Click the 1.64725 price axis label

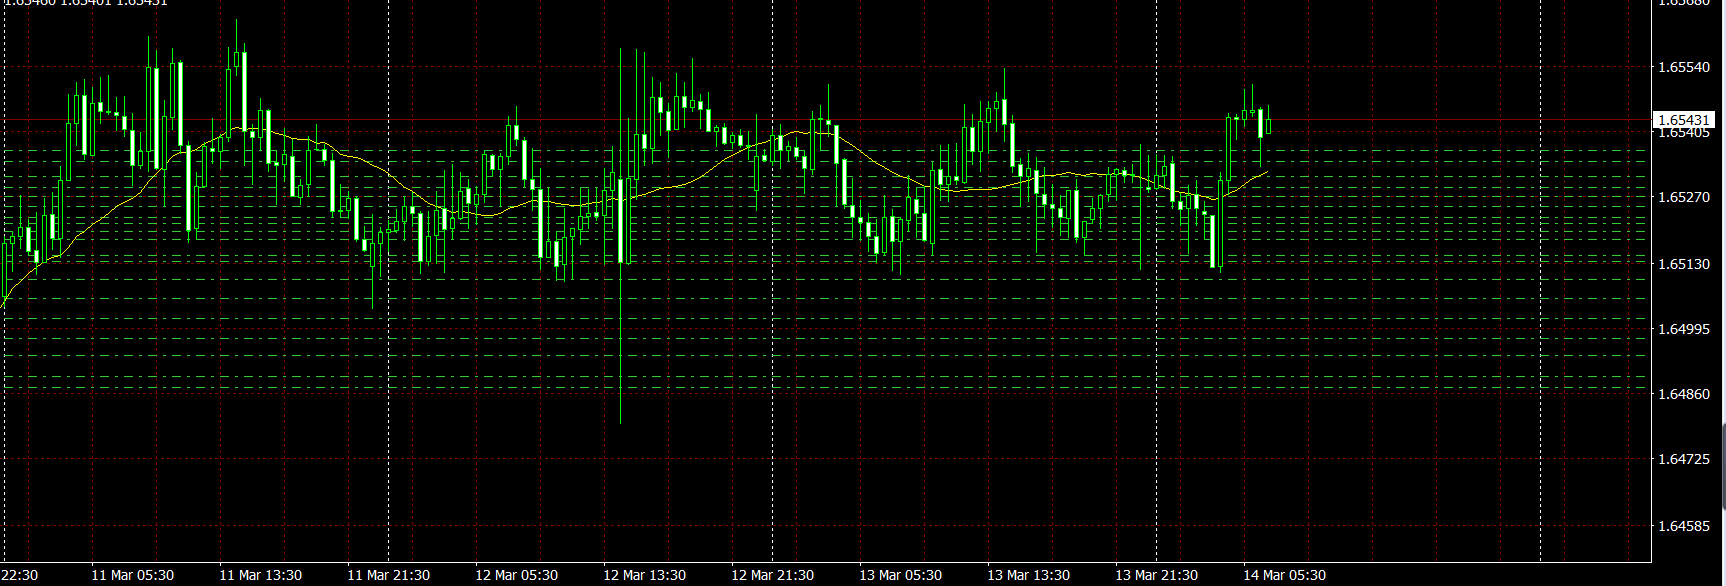[x=1684, y=459]
